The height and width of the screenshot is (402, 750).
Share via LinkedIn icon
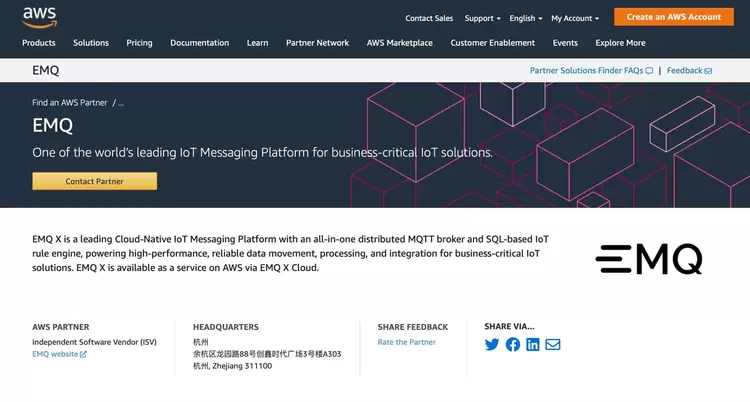[x=533, y=345]
